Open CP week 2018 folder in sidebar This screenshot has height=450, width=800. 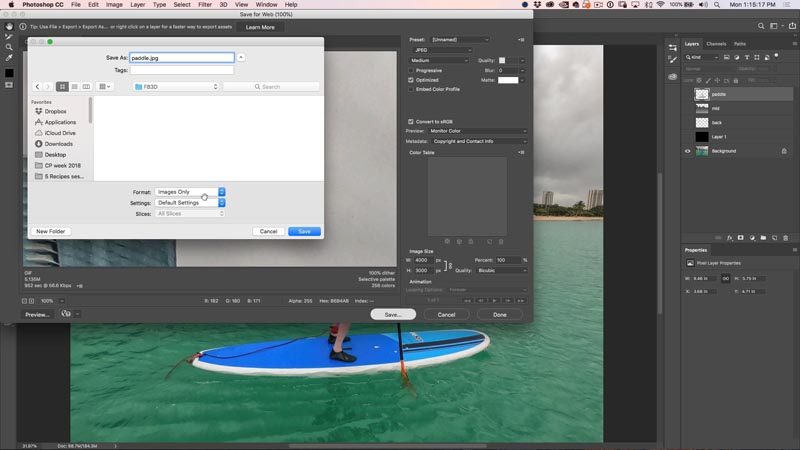click(x=58, y=166)
